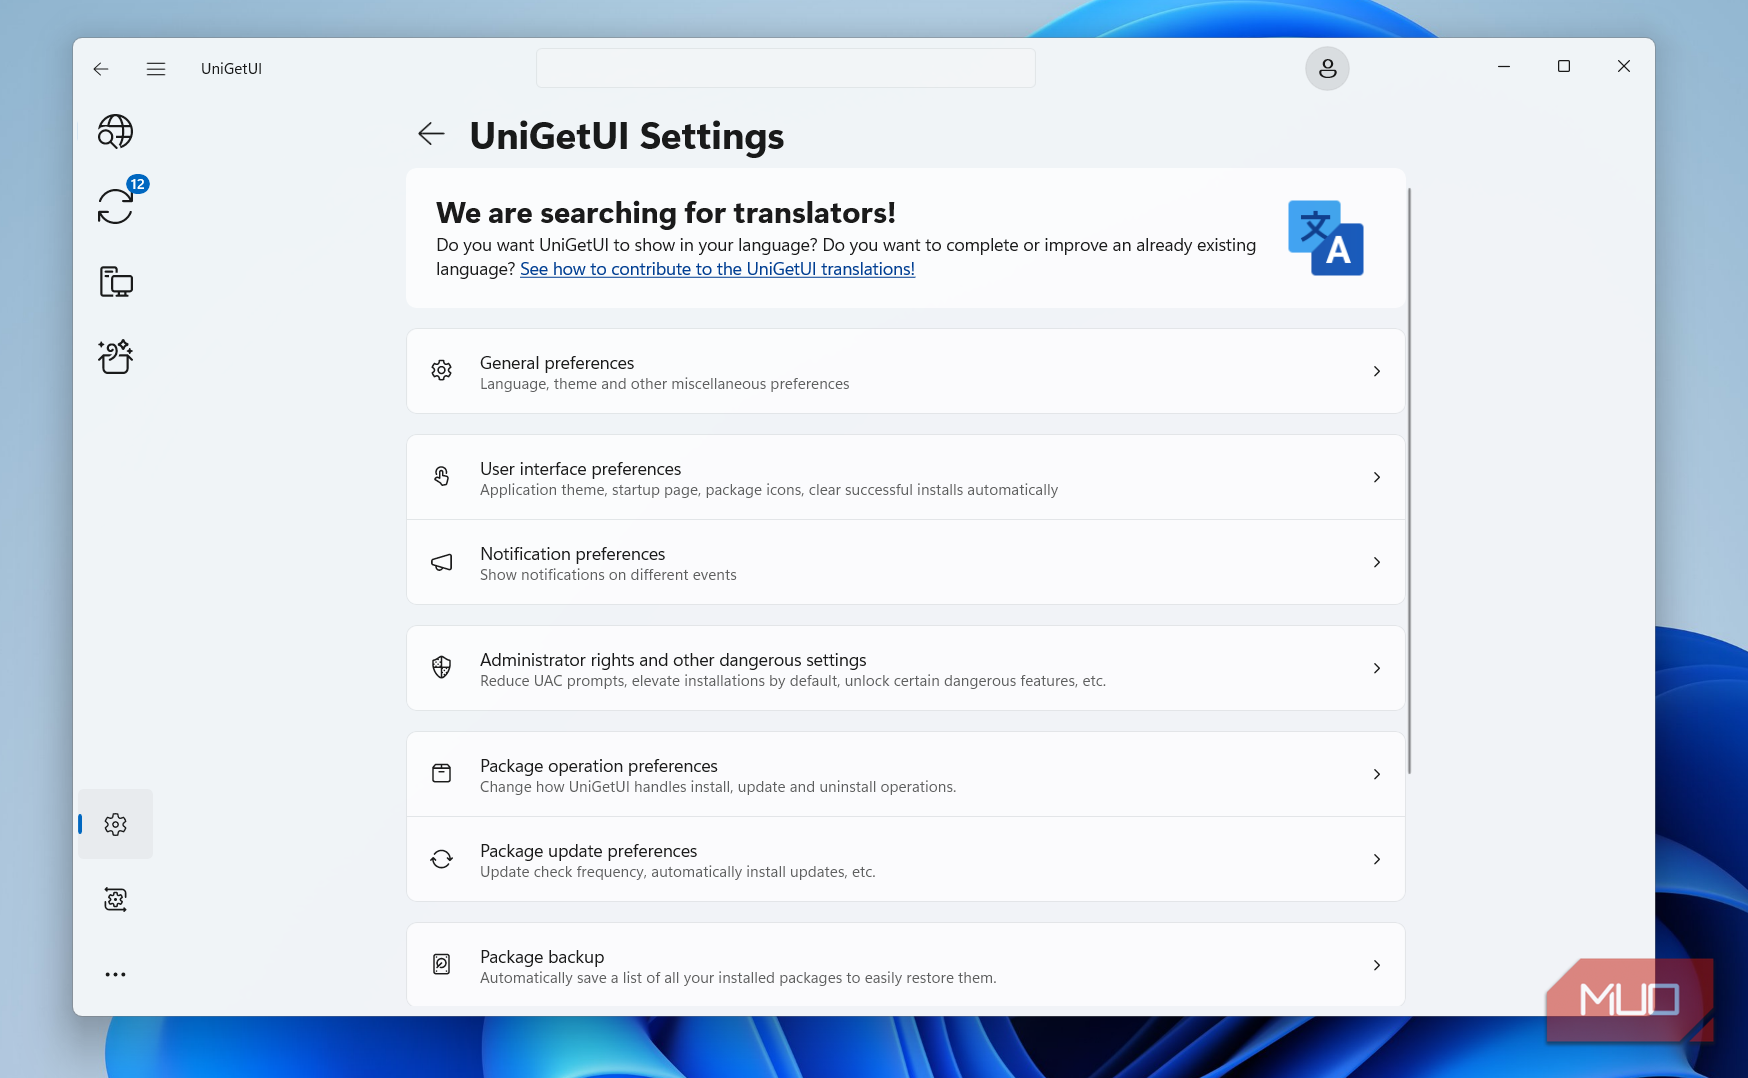Click the search box in title bar
This screenshot has width=1748, height=1078.
coord(785,68)
